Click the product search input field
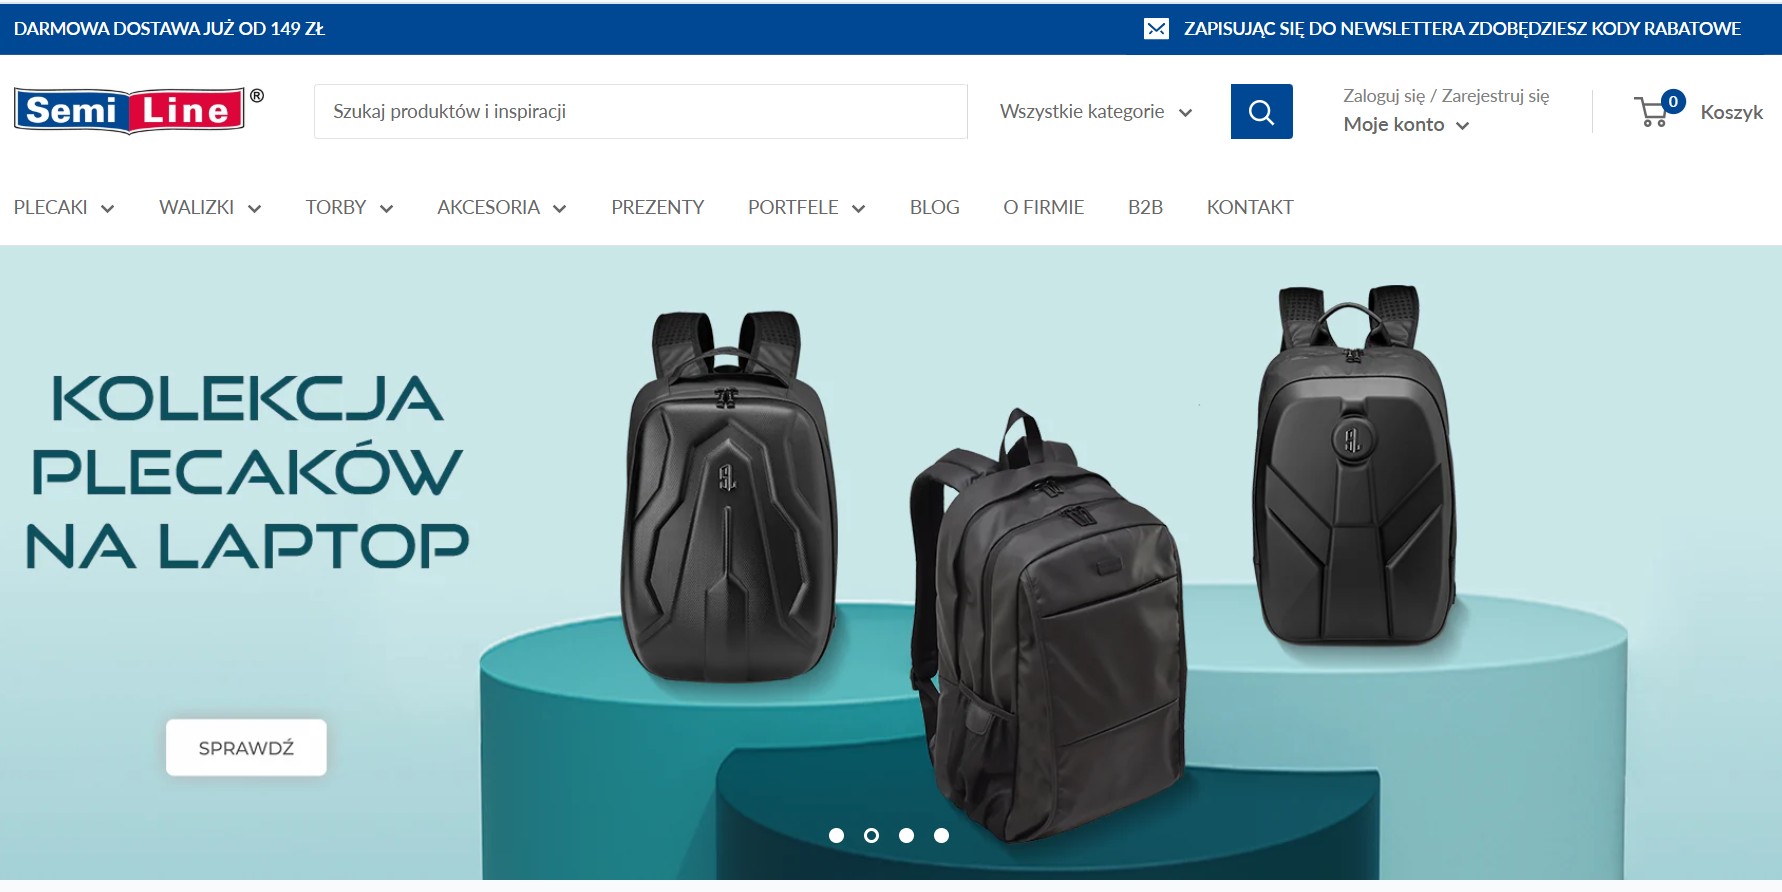The height and width of the screenshot is (892, 1782). pos(640,111)
